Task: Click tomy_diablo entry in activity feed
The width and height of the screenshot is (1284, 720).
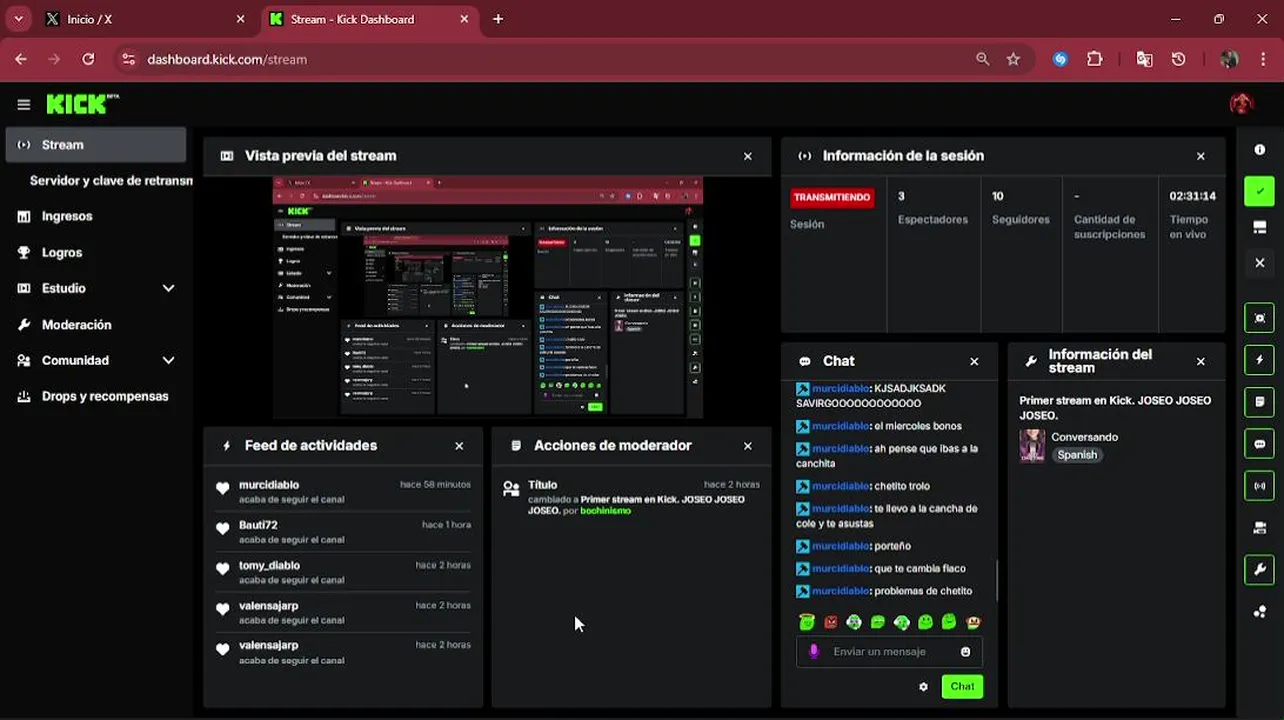Action: pyautogui.click(x=342, y=572)
